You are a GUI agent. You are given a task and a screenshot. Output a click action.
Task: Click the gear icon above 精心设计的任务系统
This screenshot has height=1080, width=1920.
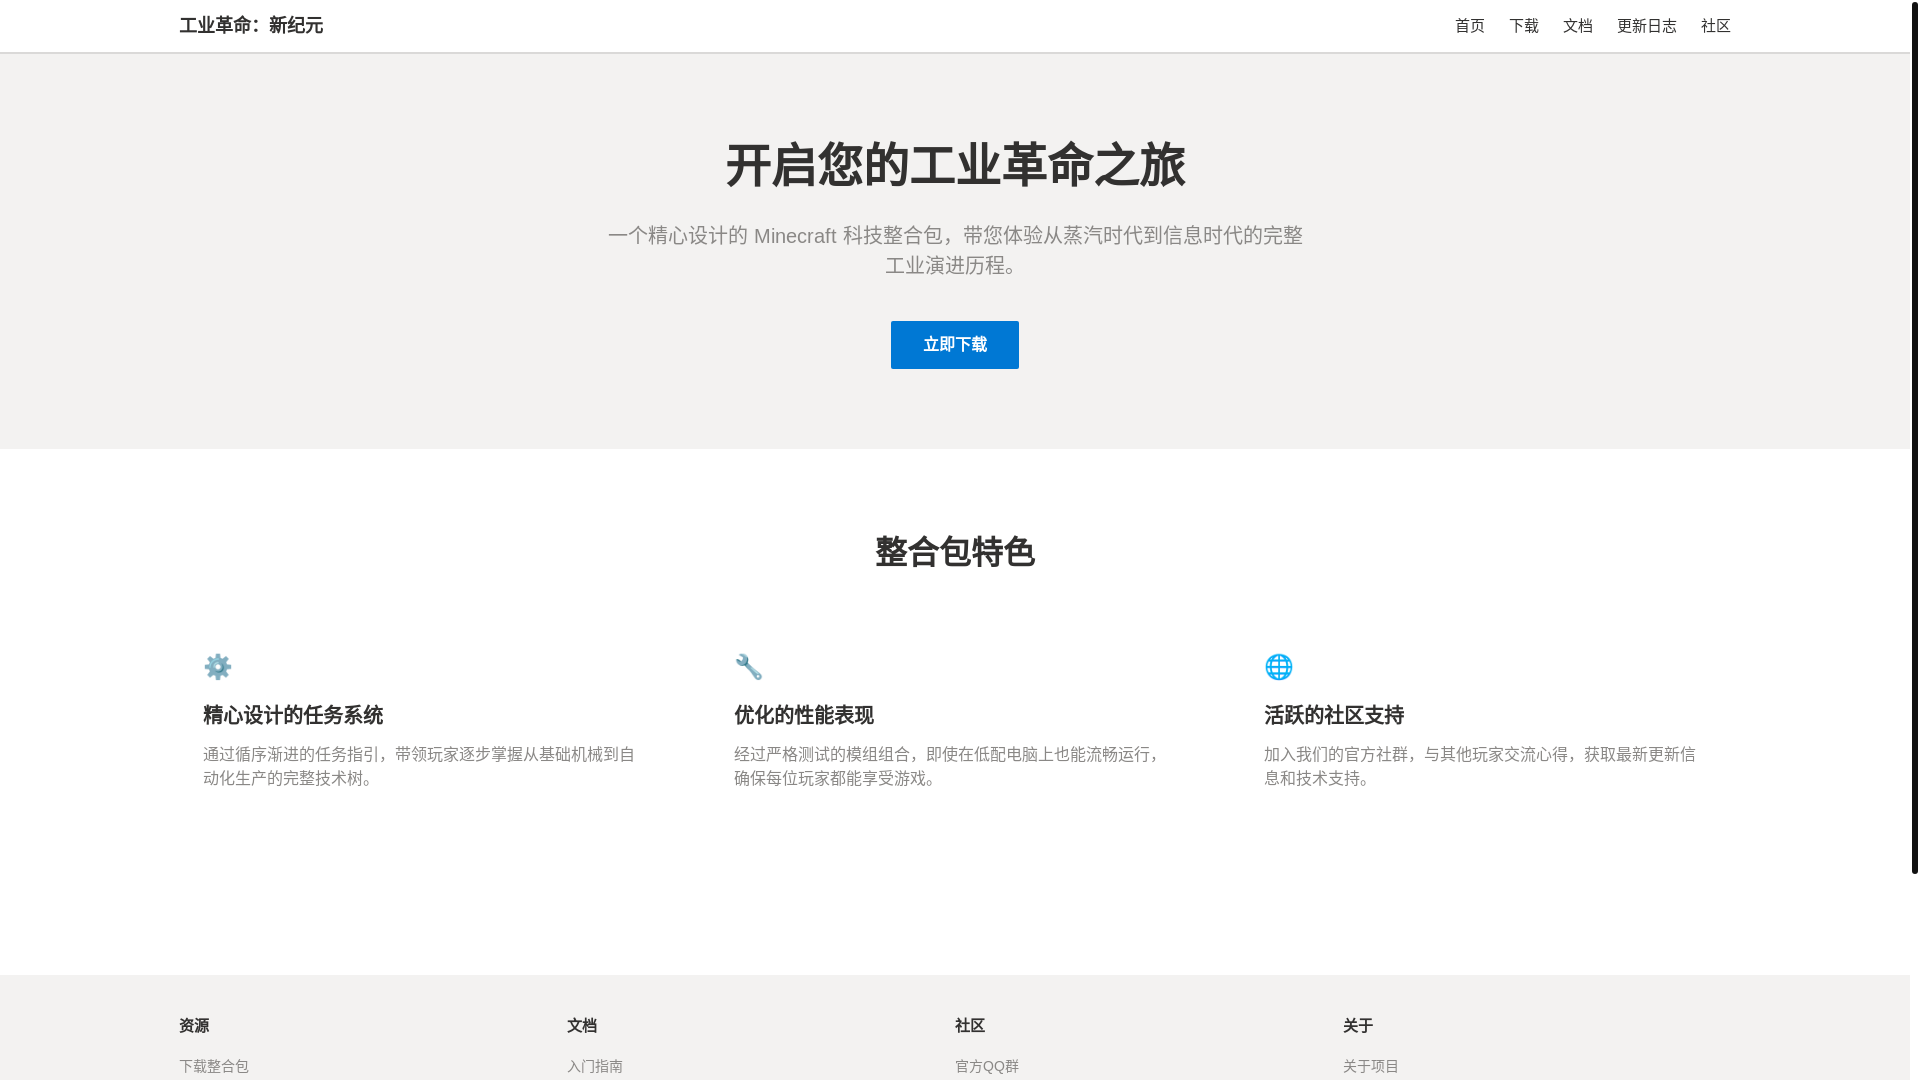[217, 667]
